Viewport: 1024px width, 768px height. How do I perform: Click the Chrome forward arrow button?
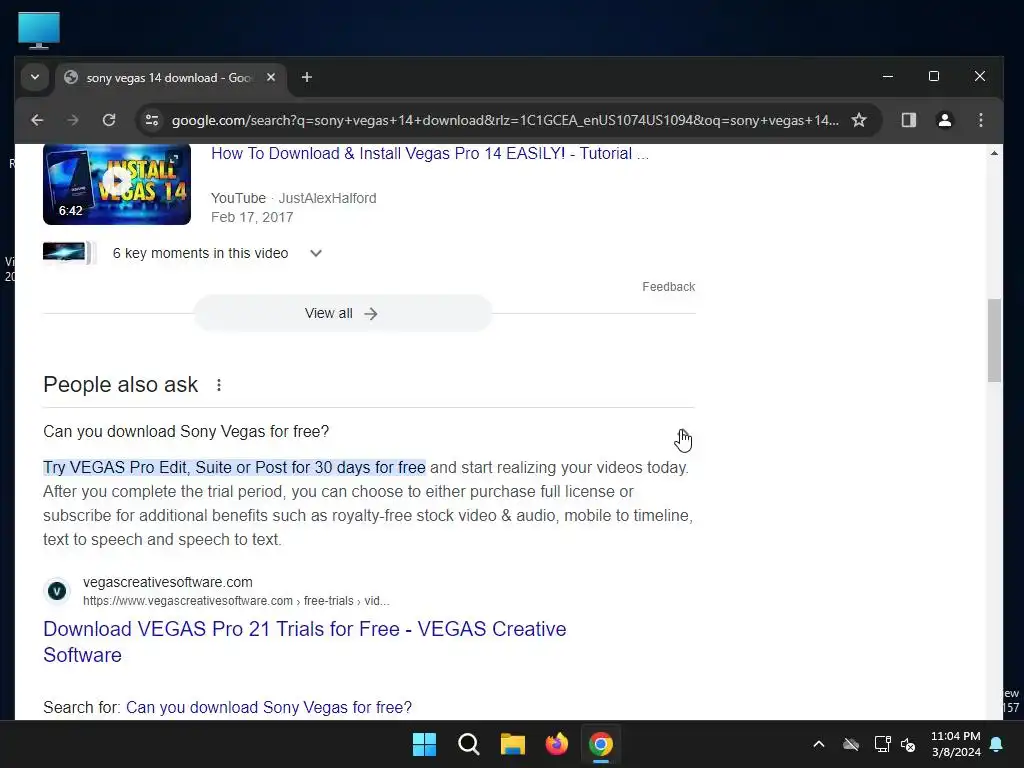pos(72,120)
